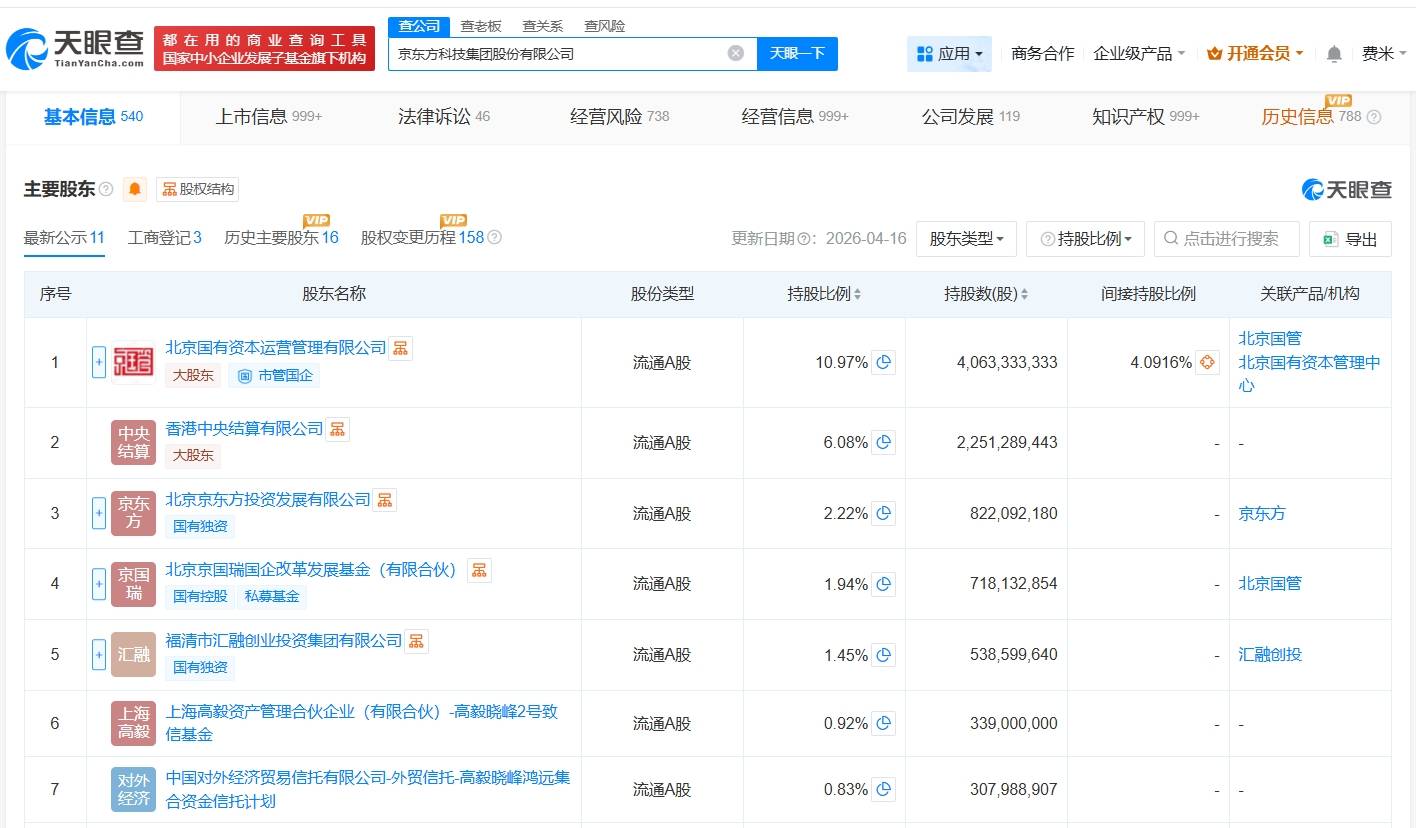This screenshot has height=828, width=1416.
Task: Open the notification bell in top header
Action: click(1334, 54)
